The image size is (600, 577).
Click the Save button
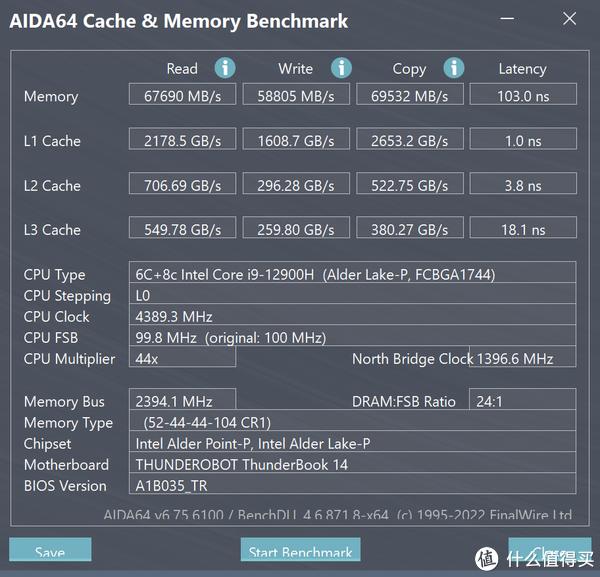50,549
